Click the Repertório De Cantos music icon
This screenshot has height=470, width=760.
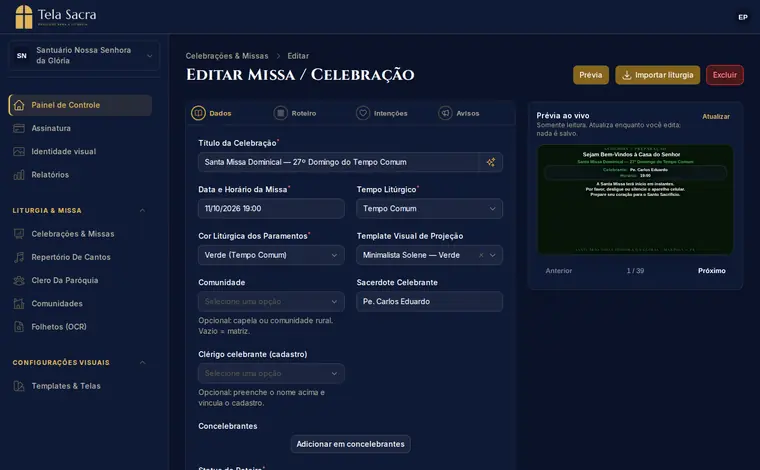19,257
